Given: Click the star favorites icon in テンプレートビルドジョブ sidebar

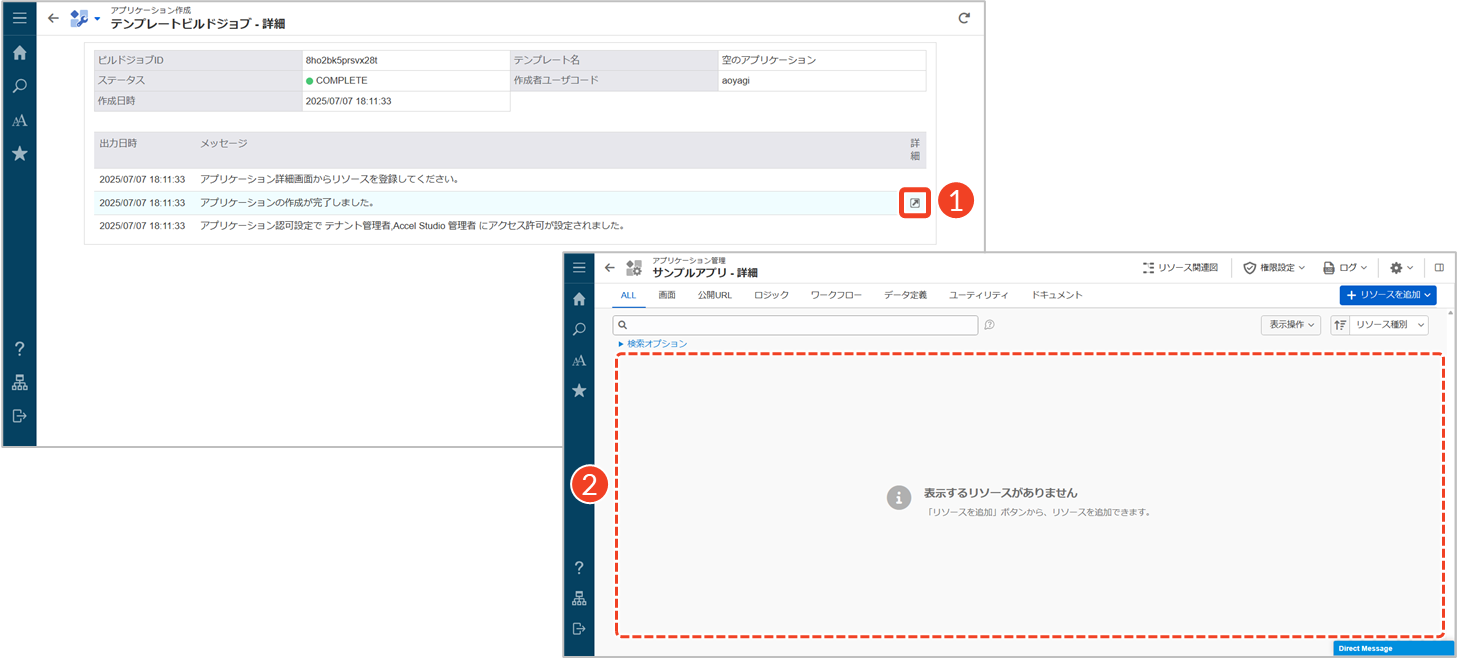Looking at the screenshot, I should pos(19,154).
